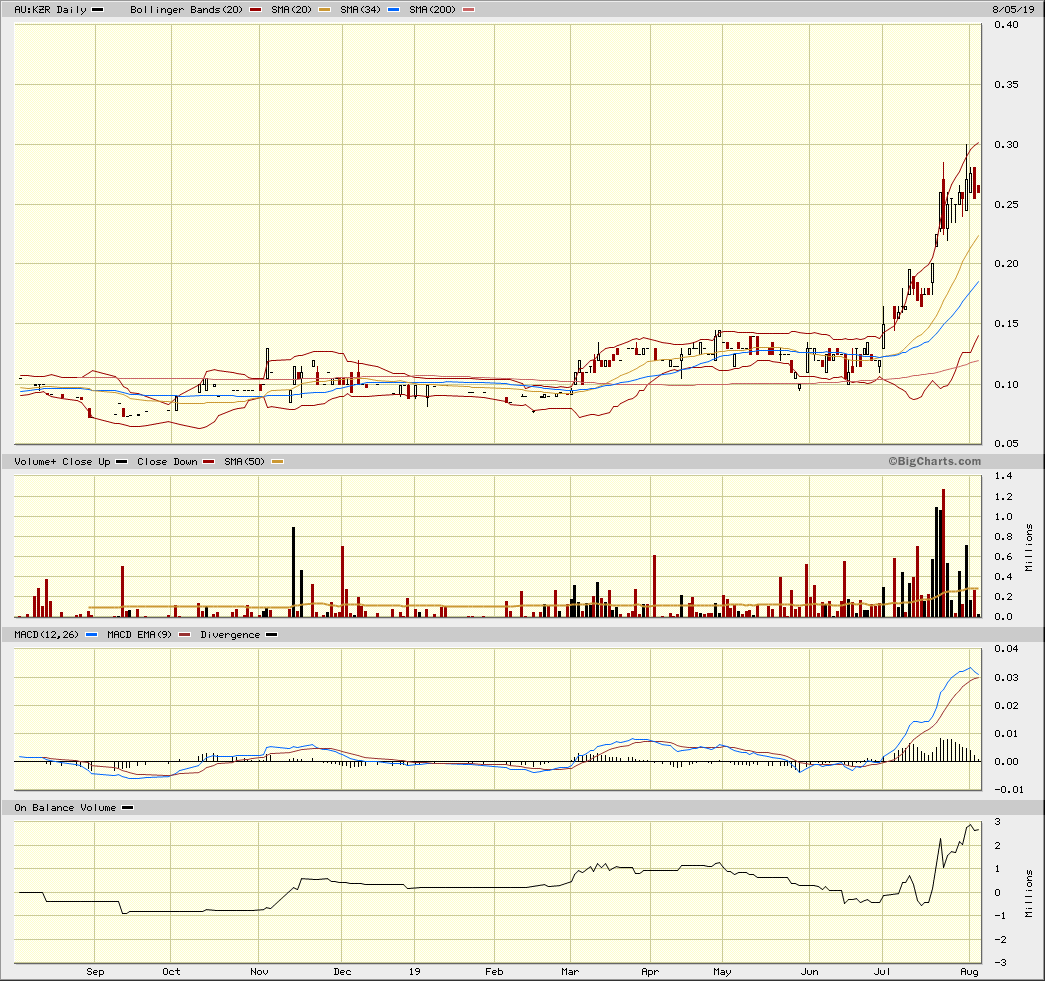
Task: Click the tallest red volume bar in late July
Action: point(944,553)
